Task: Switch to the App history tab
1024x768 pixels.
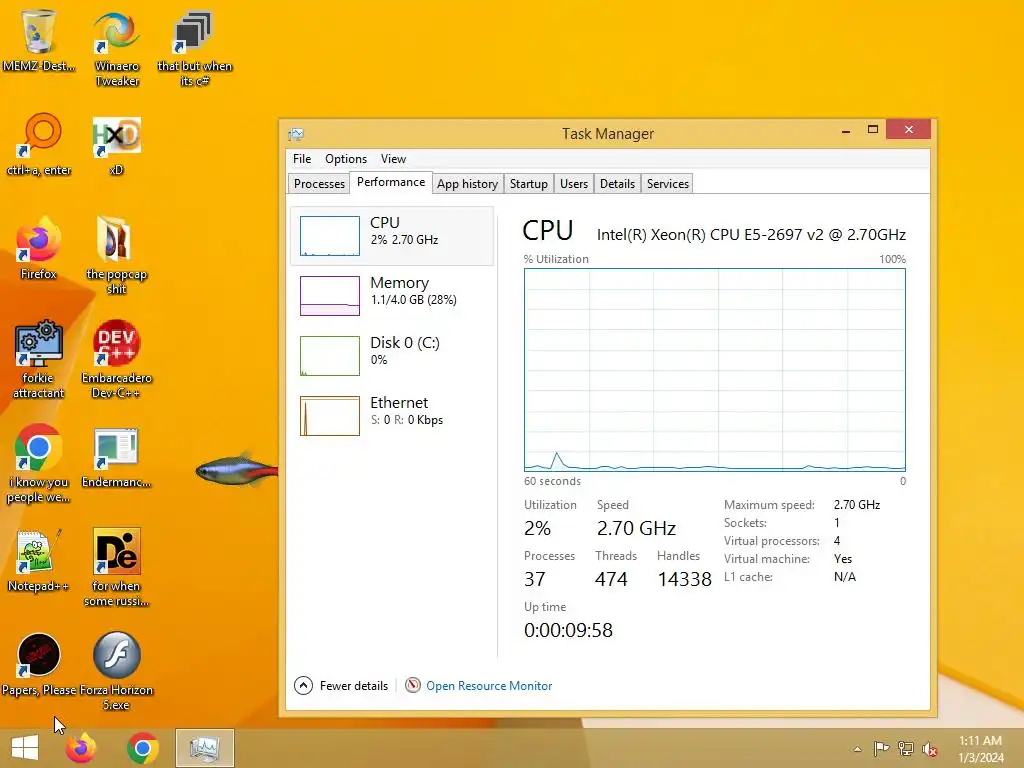Action: coord(468,184)
